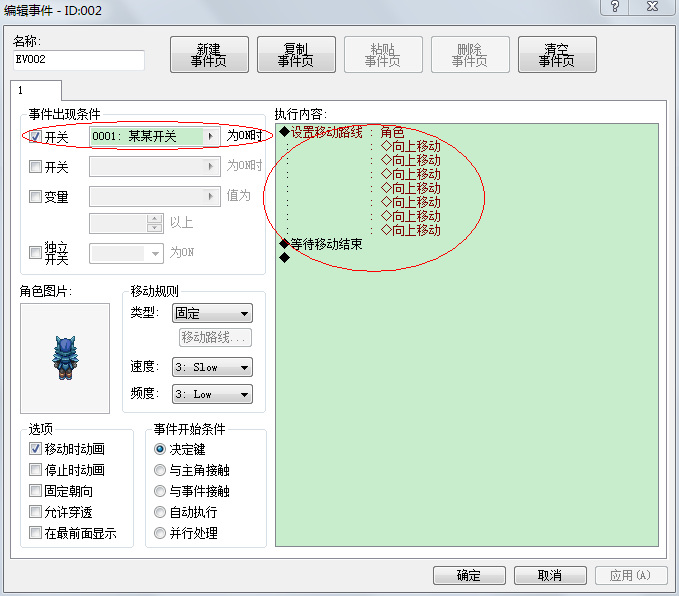Select the 并行处理 trigger radio button

tap(160, 533)
